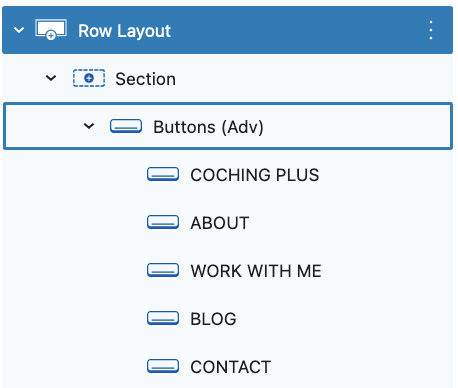This screenshot has height=388, width=458.
Task: Select the WORK WITH ME item
Action: pyautogui.click(x=256, y=271)
